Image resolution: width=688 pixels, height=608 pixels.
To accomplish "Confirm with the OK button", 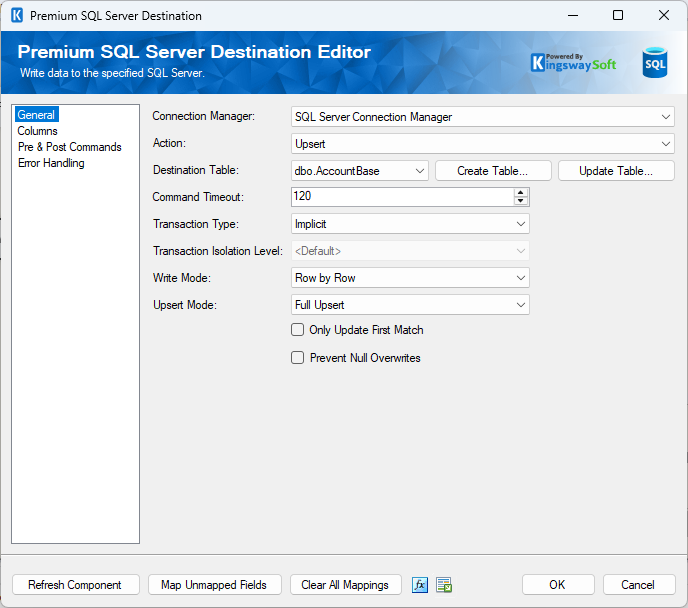I will point(558,585).
